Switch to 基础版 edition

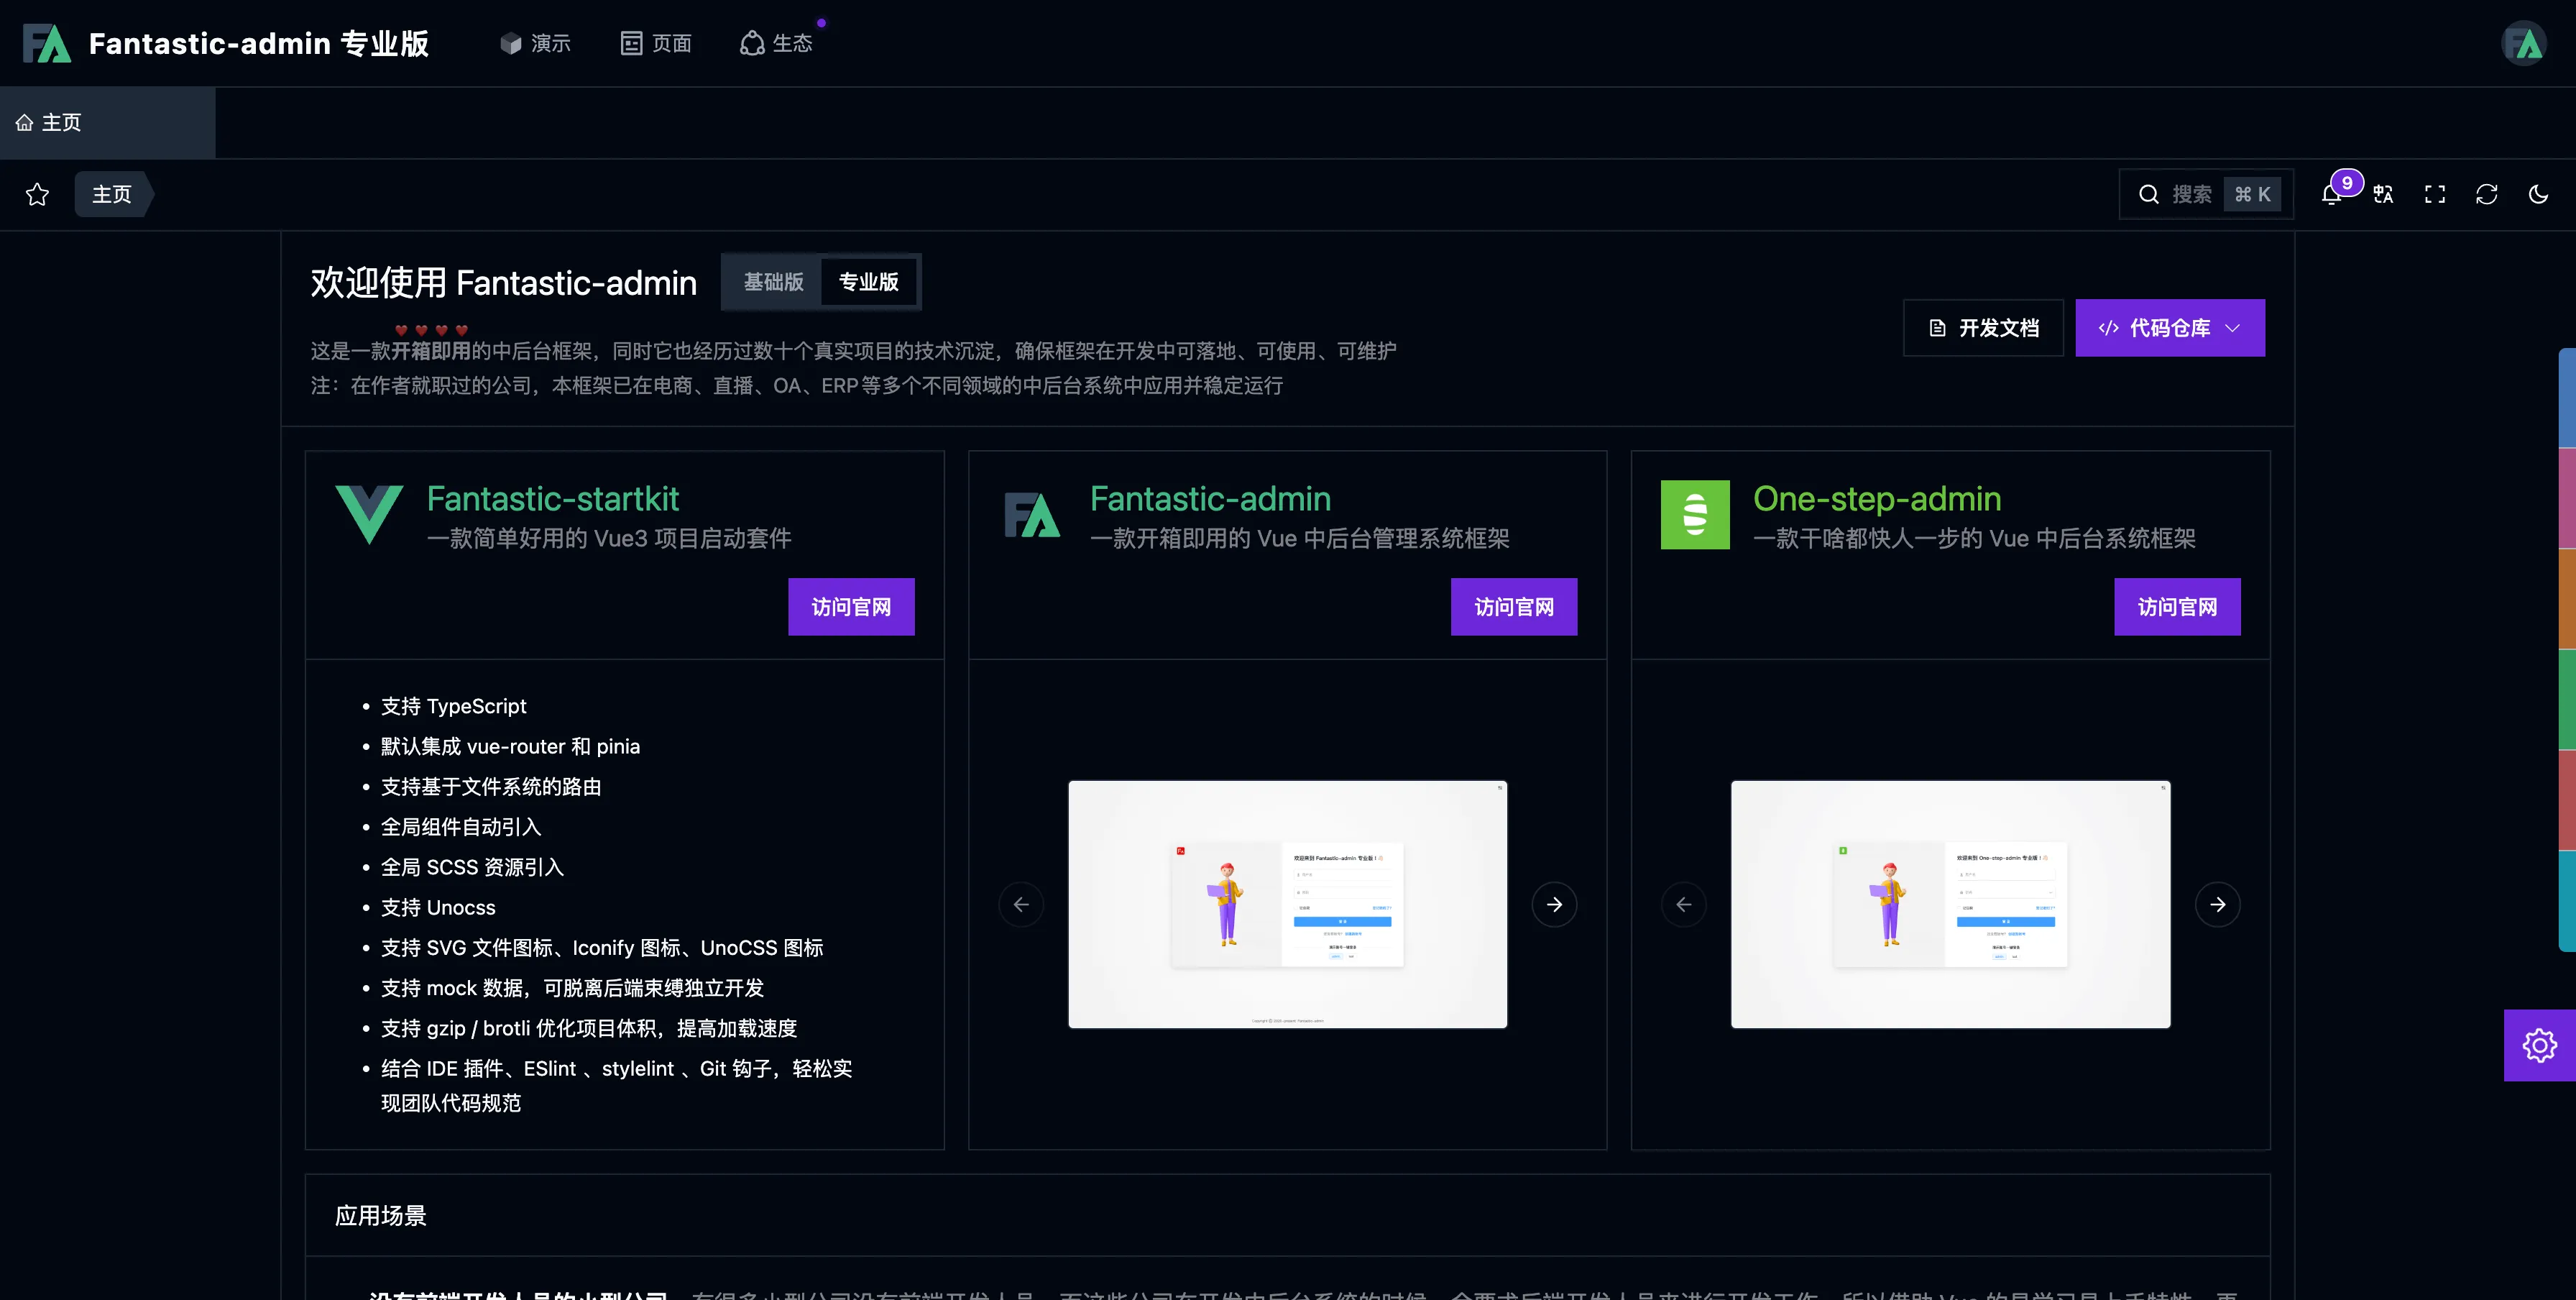(x=773, y=282)
